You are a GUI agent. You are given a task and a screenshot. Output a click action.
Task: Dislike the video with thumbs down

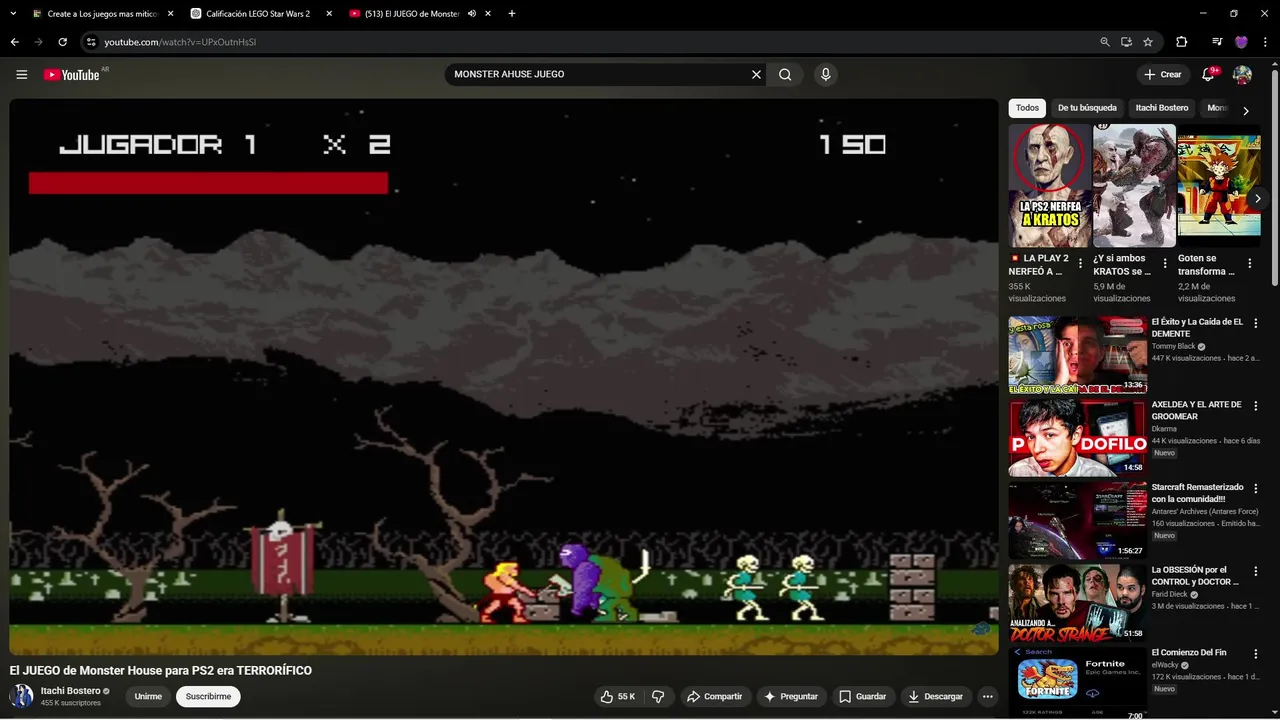point(658,697)
